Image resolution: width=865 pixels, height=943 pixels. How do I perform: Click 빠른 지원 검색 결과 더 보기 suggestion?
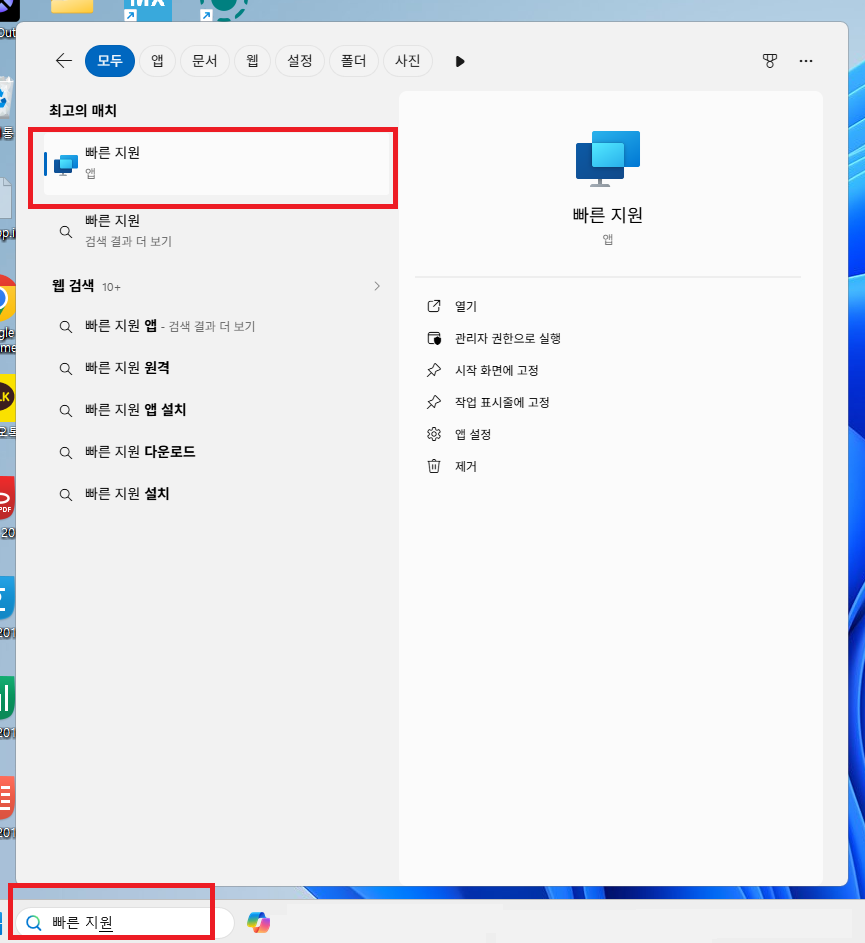[x=217, y=231]
